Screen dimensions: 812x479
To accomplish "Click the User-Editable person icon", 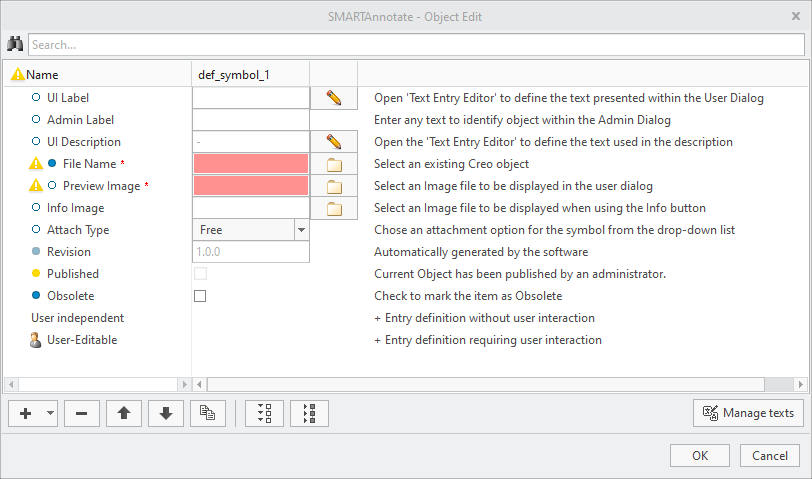I will 35,340.
